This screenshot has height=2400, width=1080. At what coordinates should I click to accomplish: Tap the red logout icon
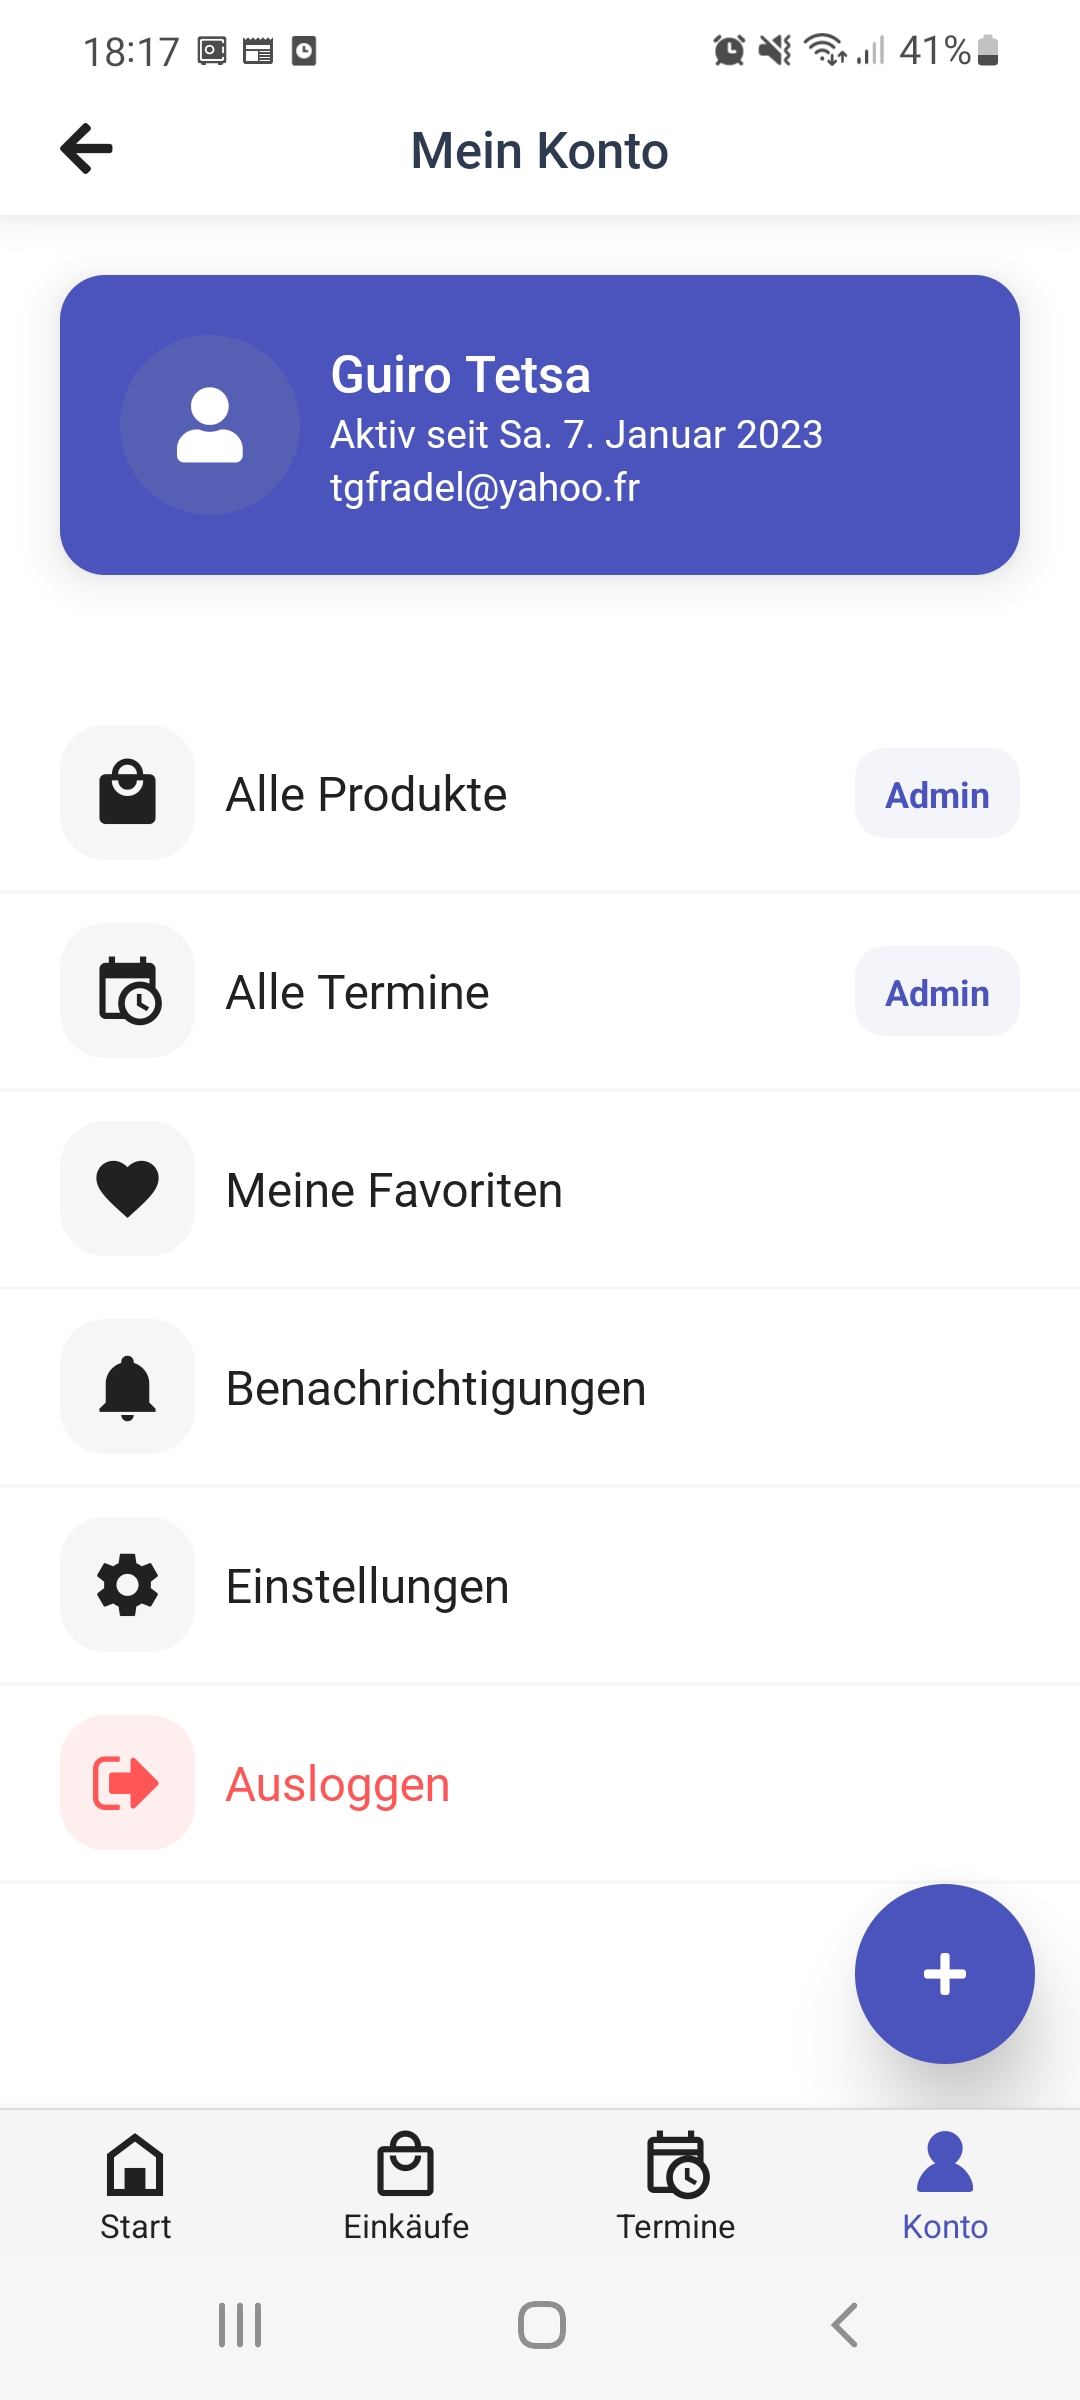coord(128,1782)
